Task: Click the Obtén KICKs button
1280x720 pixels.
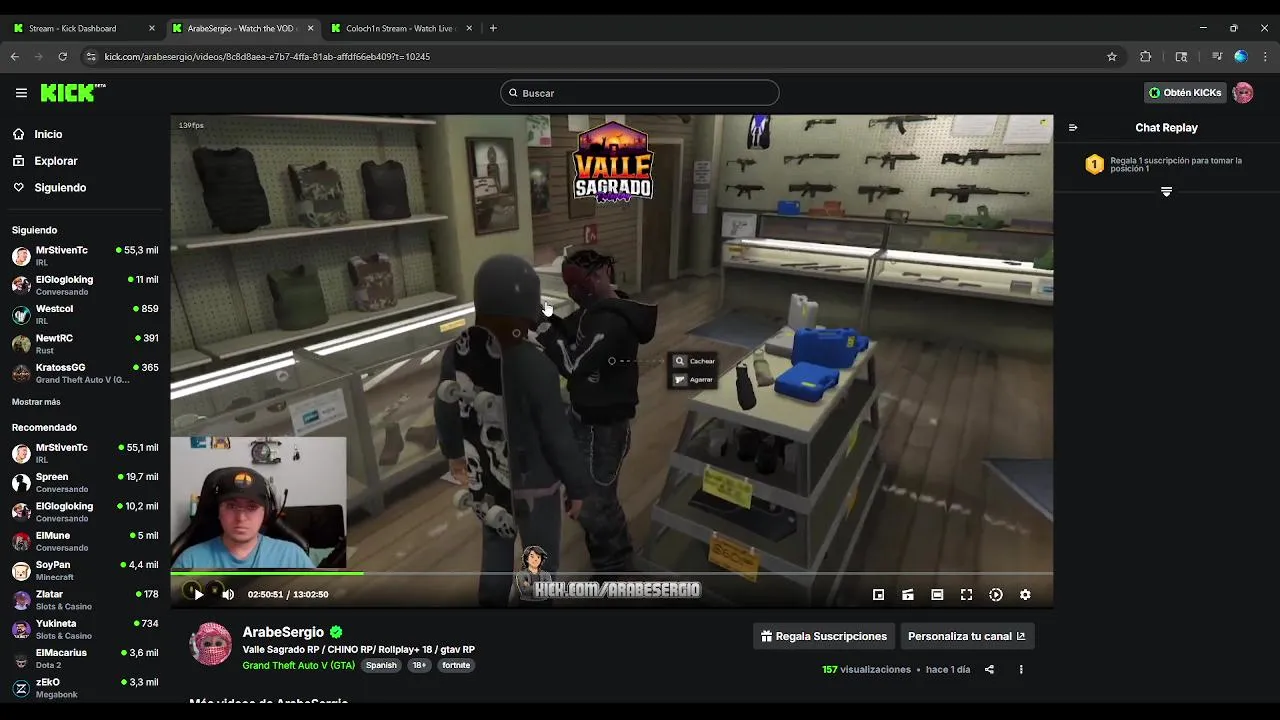Action: (x=1185, y=93)
